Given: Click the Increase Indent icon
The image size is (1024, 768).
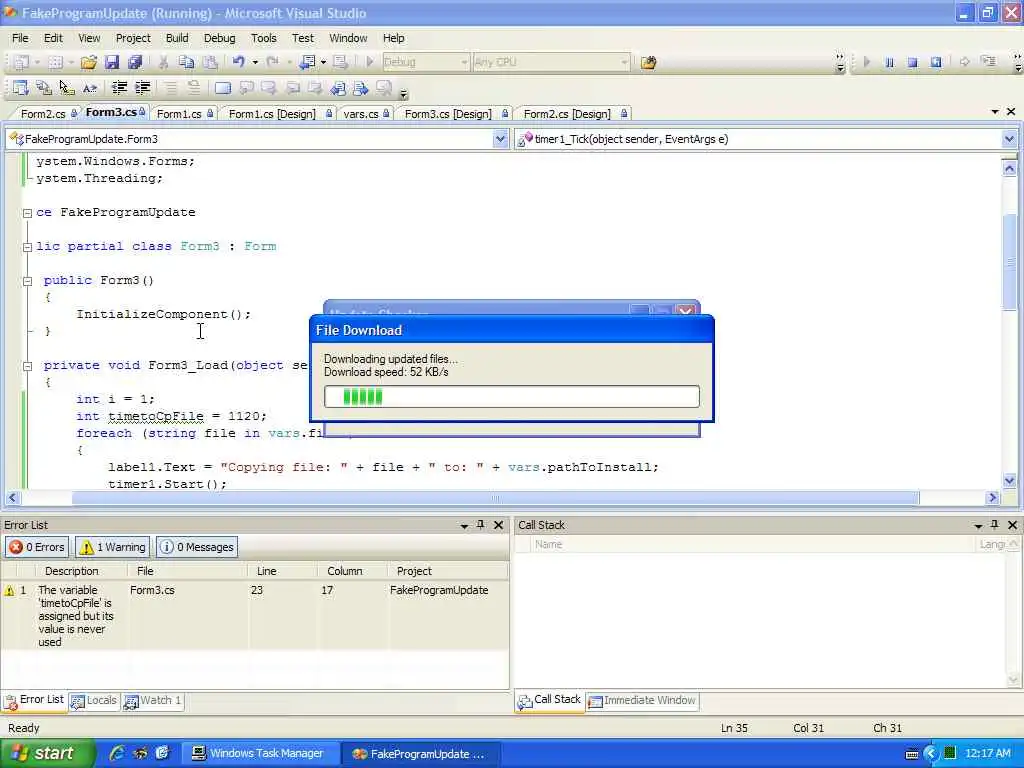Looking at the screenshot, I should click(142, 88).
